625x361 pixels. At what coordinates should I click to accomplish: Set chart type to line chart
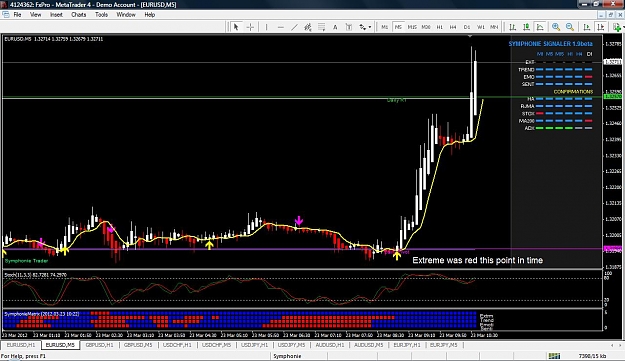pos(540,27)
